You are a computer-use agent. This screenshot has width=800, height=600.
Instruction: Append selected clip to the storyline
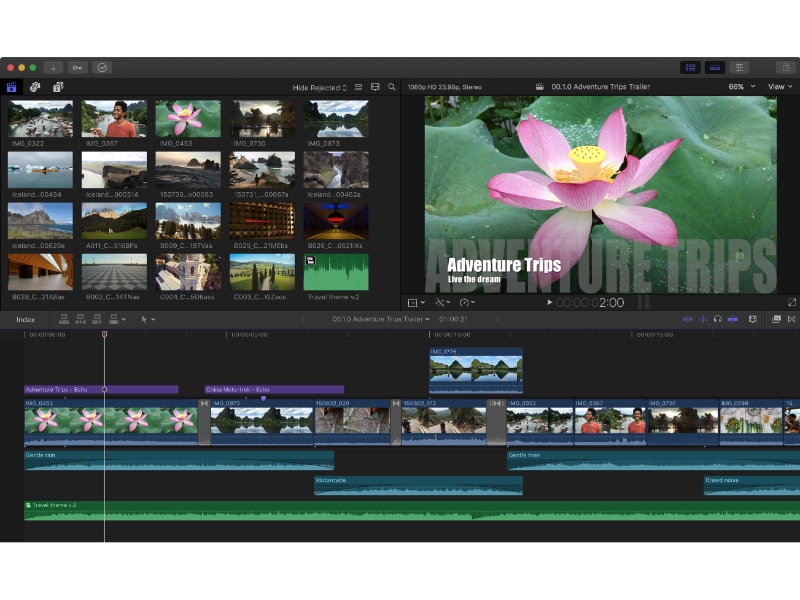pyautogui.click(x=97, y=319)
